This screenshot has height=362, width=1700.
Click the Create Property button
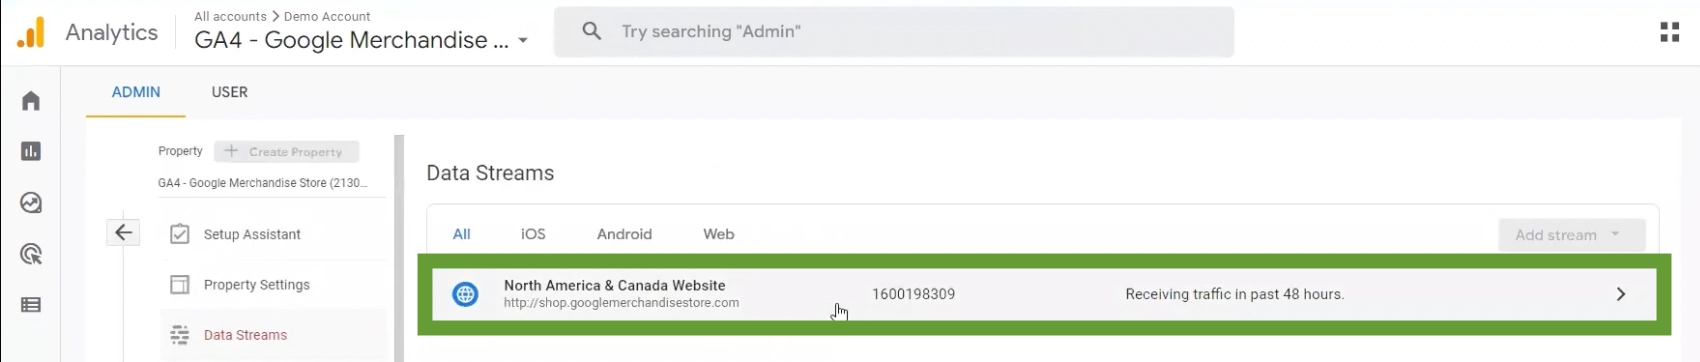[x=286, y=151]
